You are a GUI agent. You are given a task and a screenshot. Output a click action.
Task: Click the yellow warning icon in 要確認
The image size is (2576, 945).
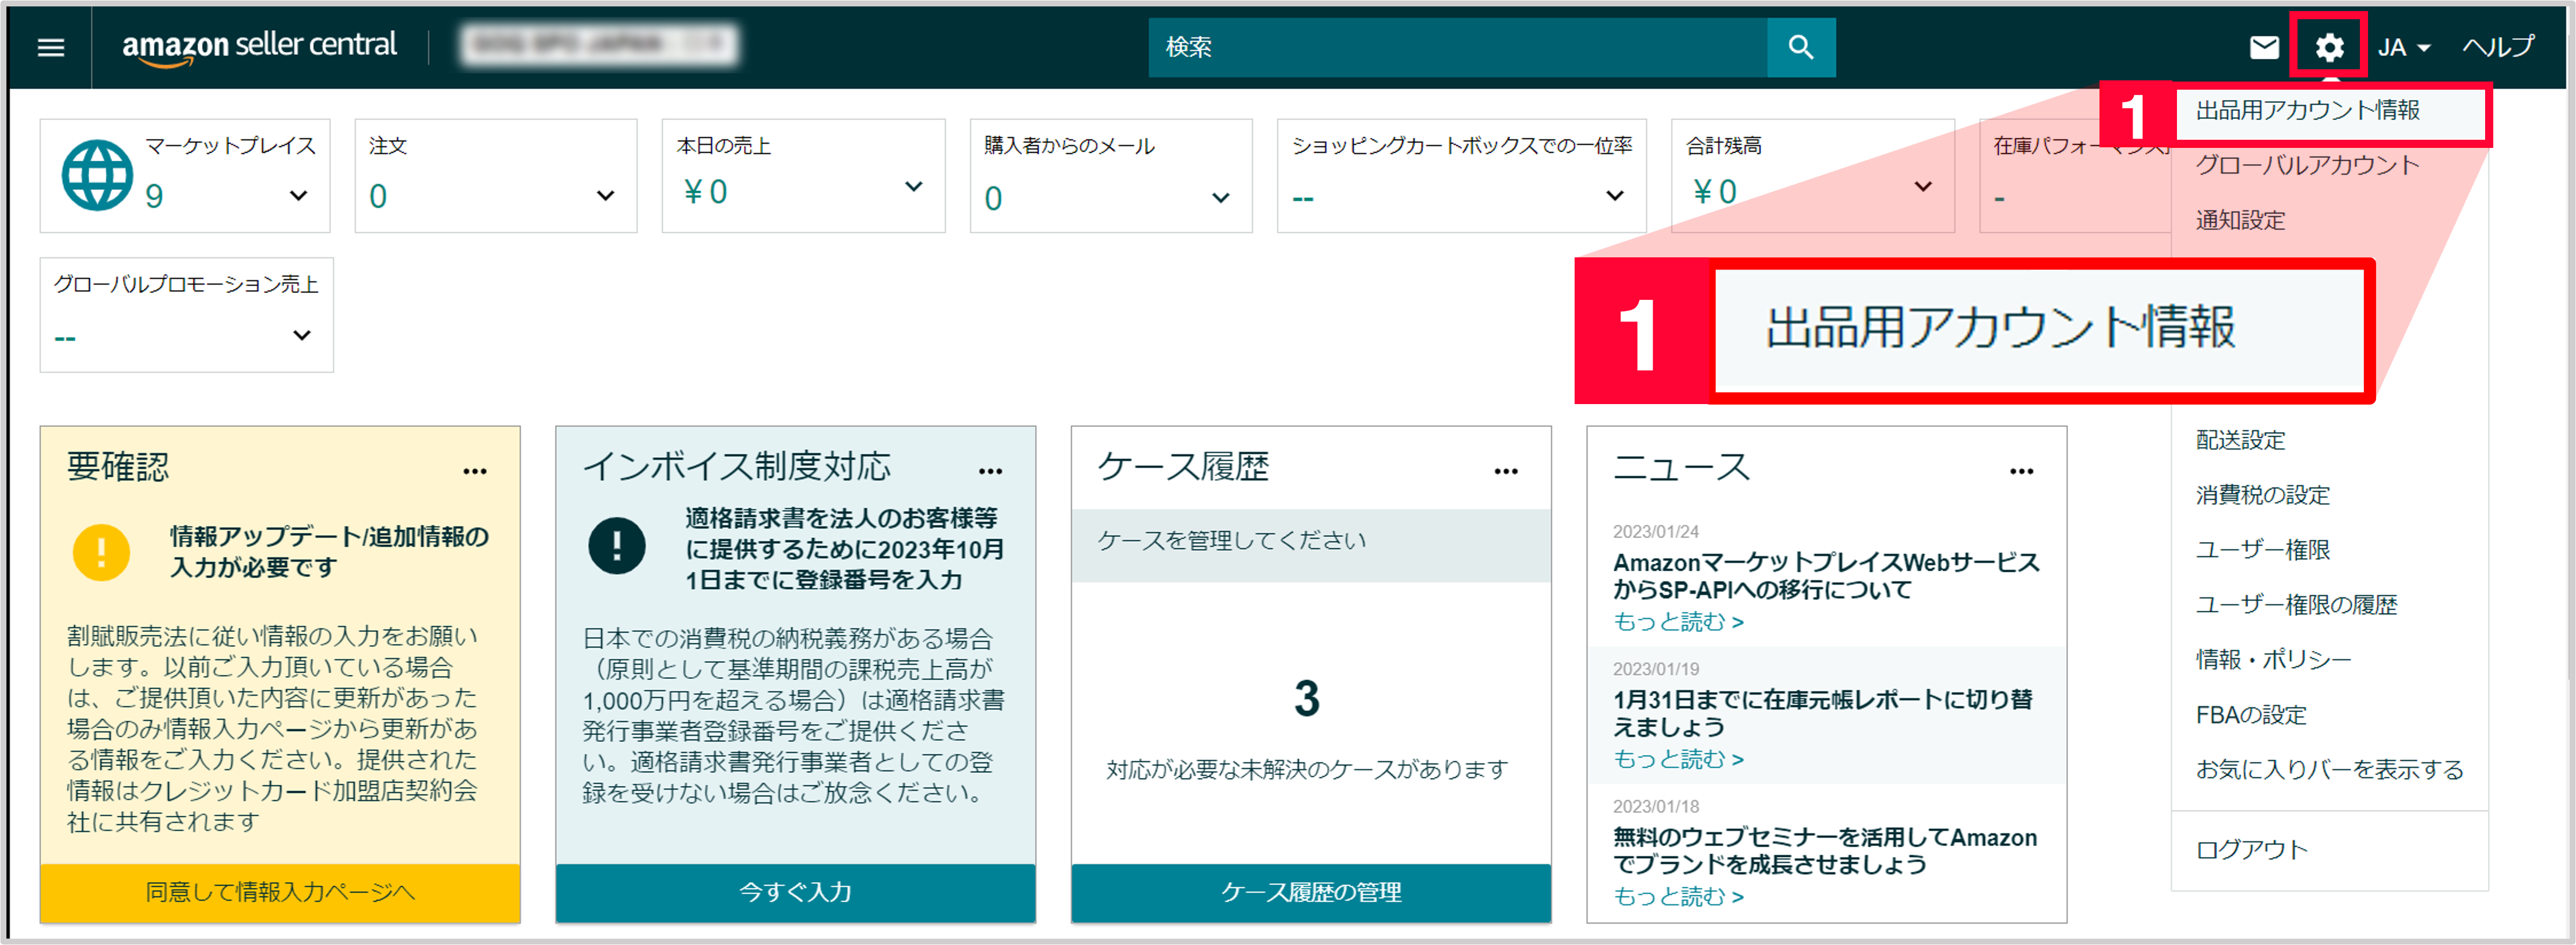click(x=101, y=552)
